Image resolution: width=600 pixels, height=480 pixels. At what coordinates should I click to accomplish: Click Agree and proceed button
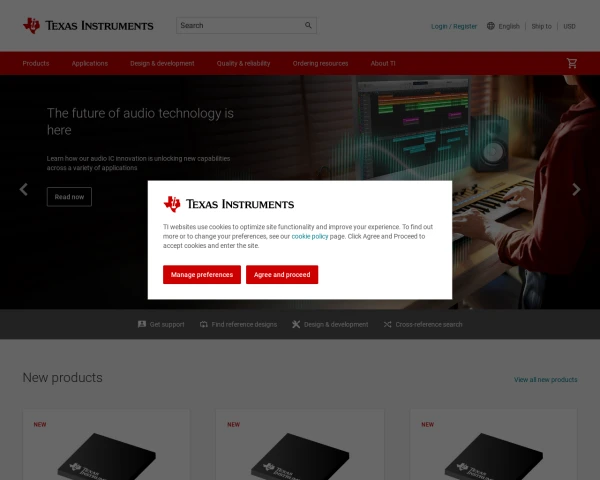click(282, 274)
